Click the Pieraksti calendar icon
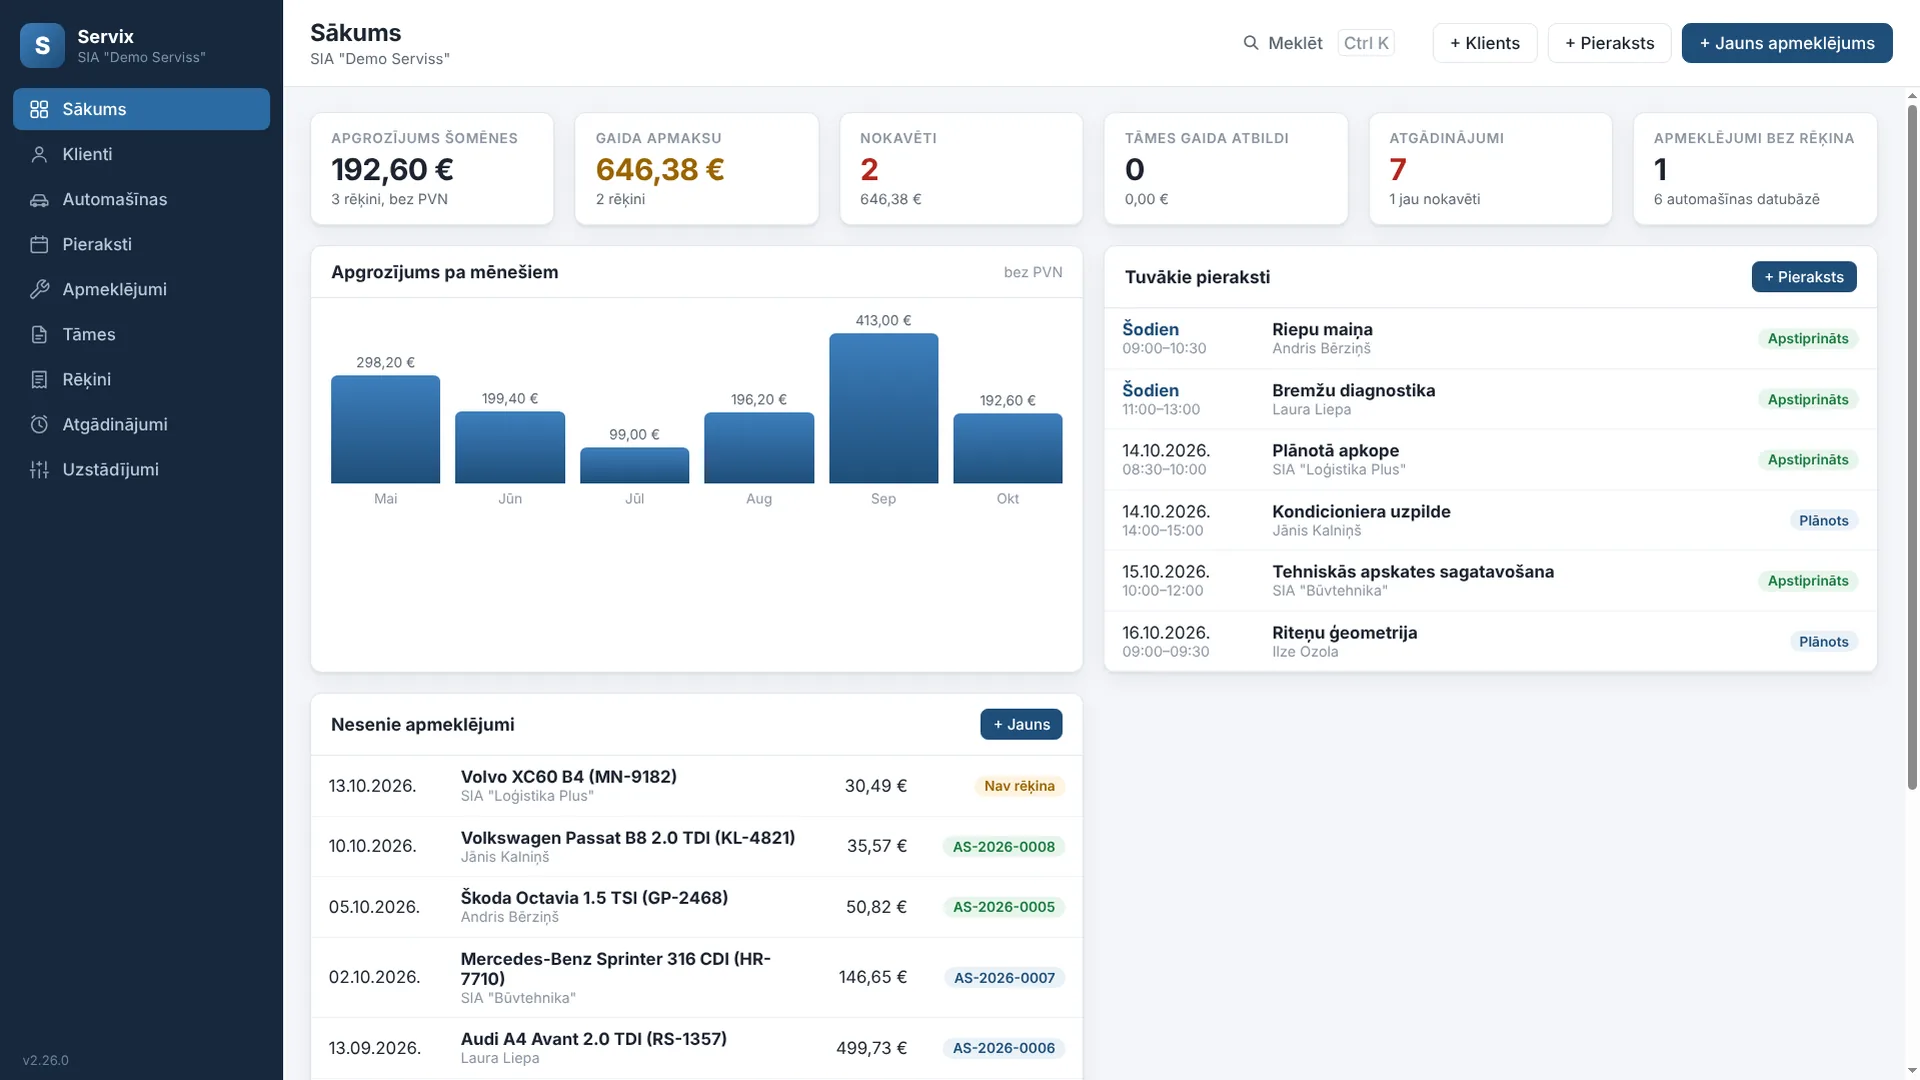Viewport: 1920px width, 1080px height. pos(39,244)
